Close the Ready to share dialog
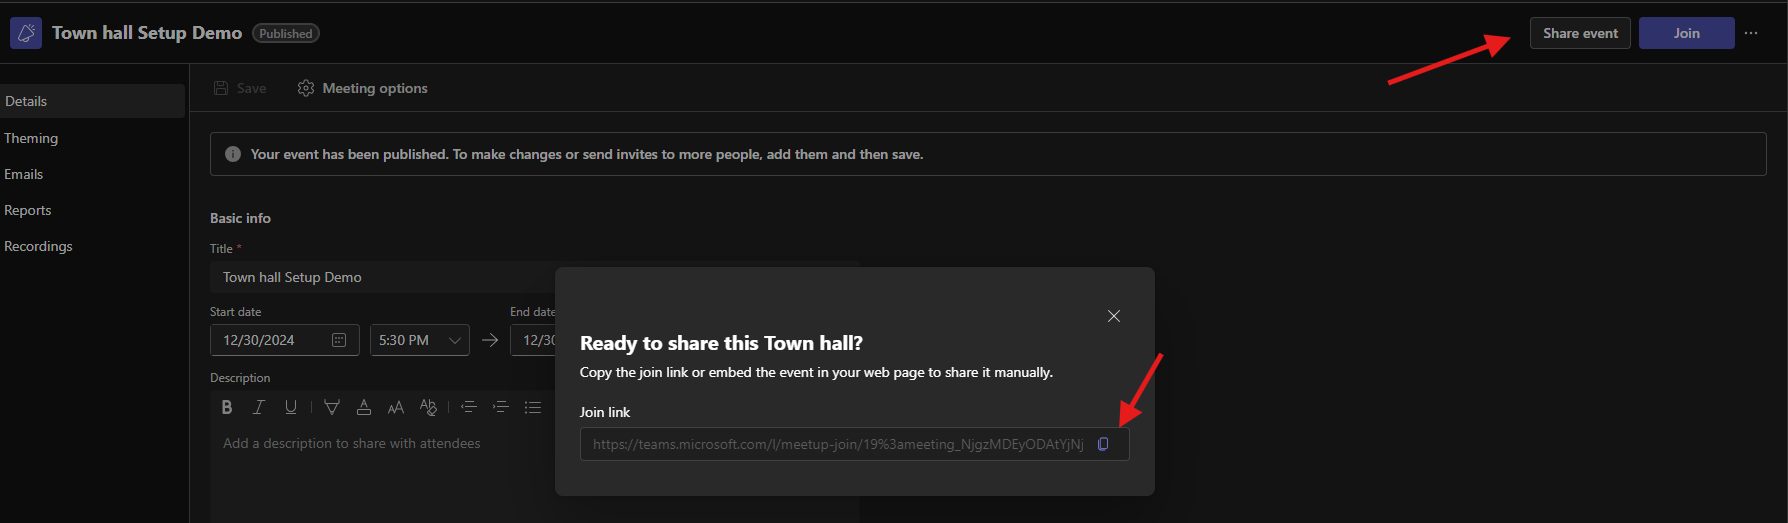 [x=1113, y=316]
